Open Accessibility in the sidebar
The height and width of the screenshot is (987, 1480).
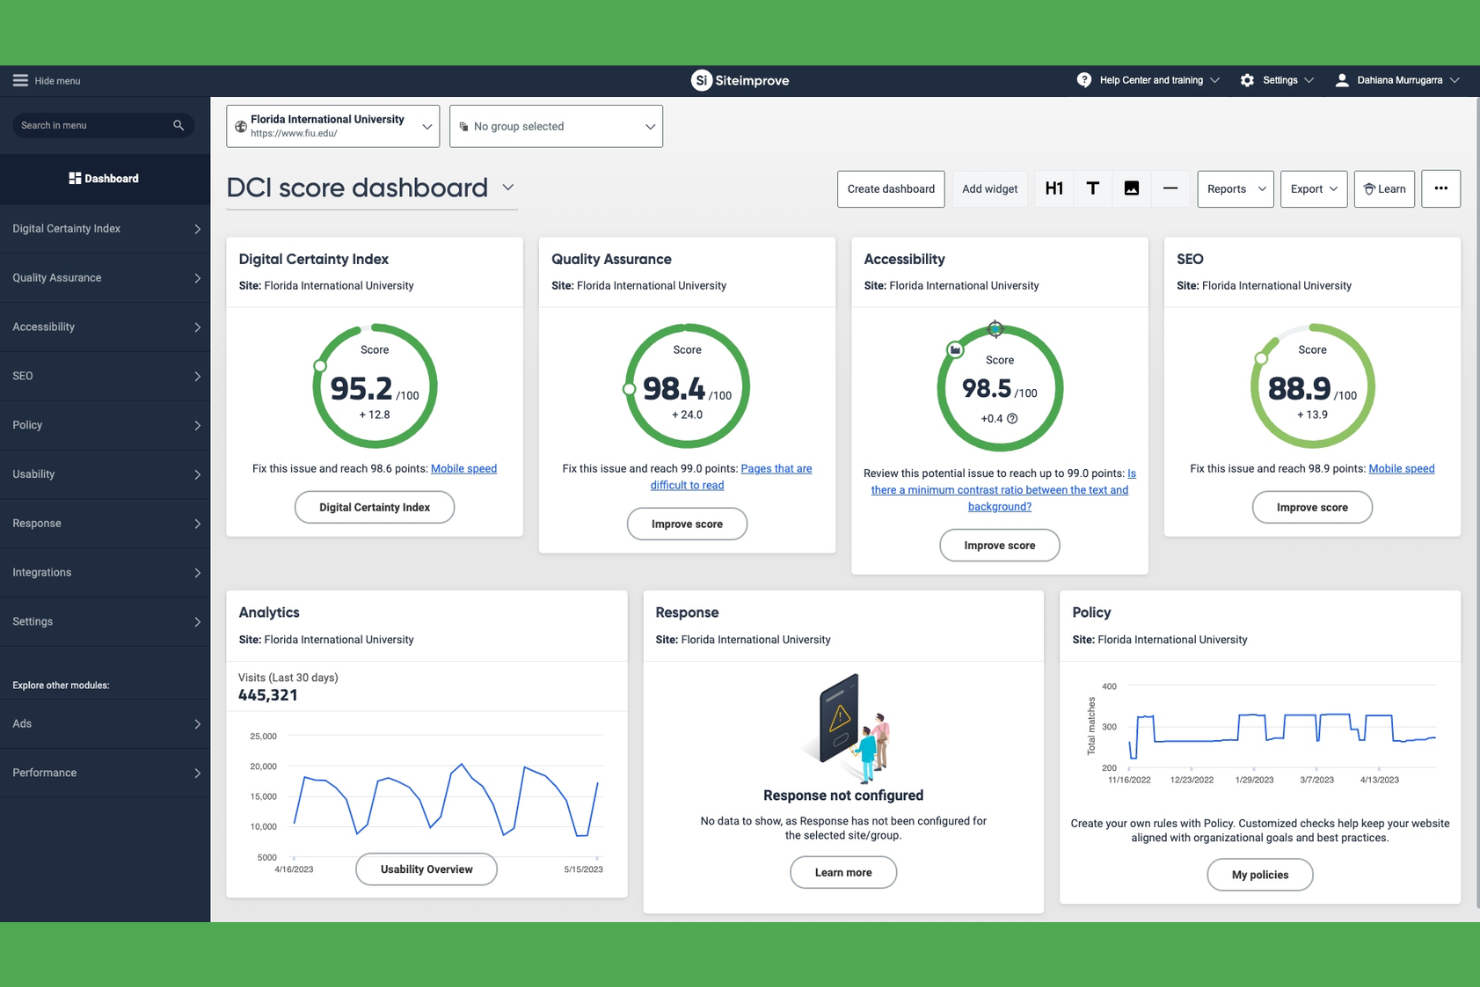105,327
